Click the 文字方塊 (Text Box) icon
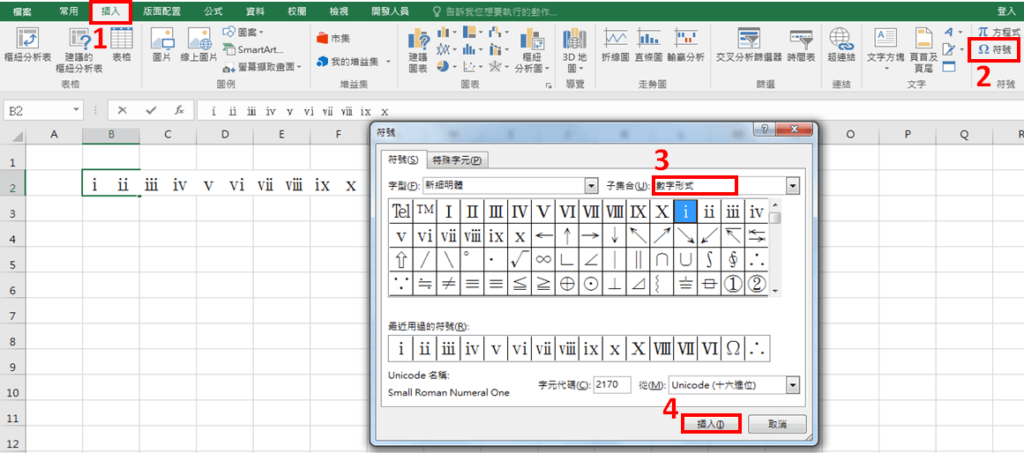 pyautogui.click(x=884, y=46)
